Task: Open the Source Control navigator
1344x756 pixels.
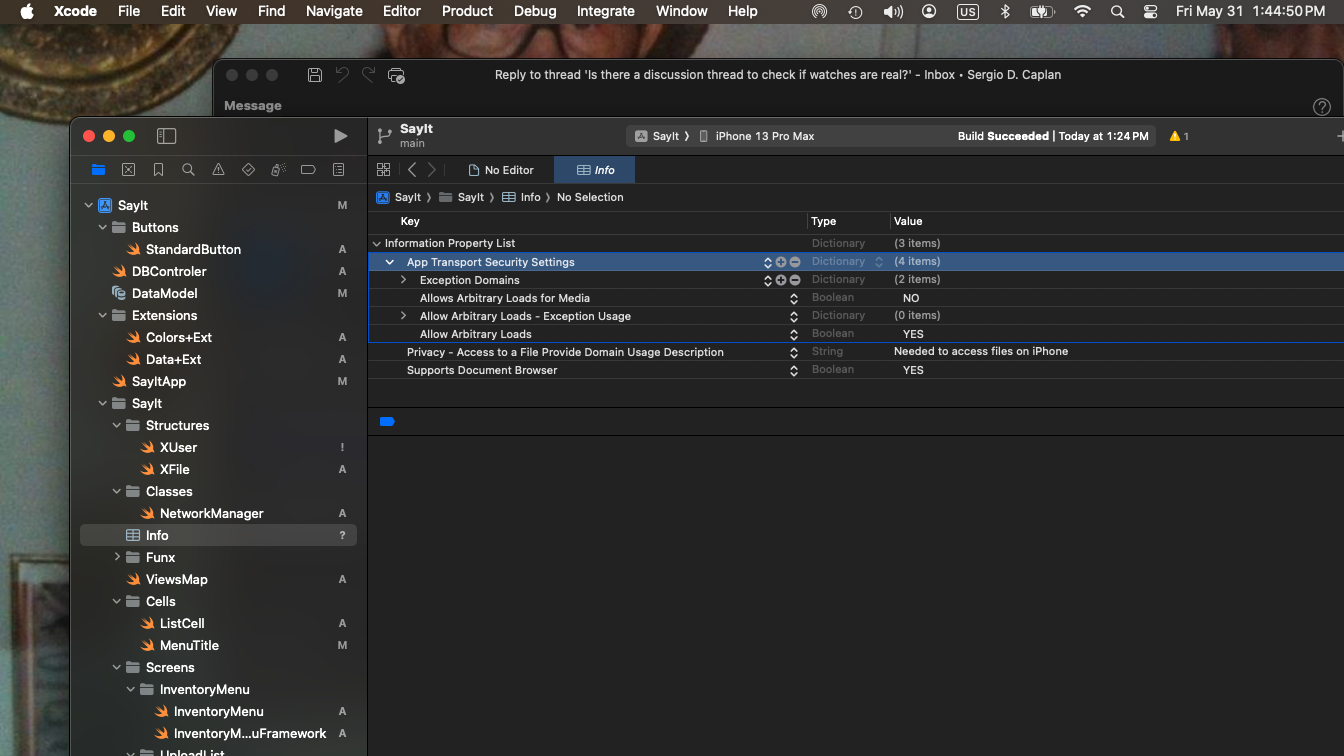Action: click(128, 170)
